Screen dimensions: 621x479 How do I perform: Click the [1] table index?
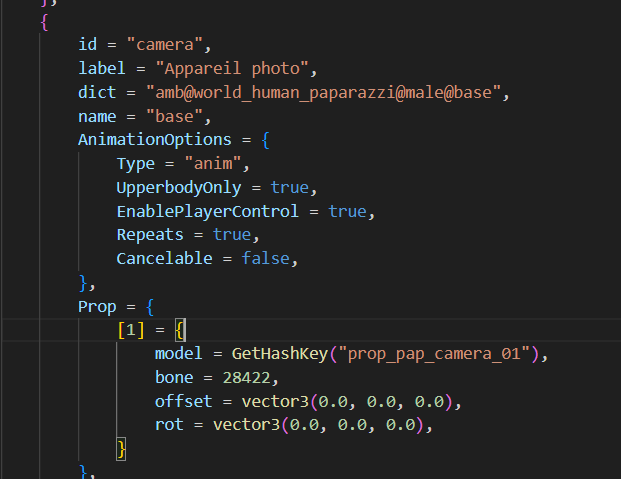click(131, 331)
